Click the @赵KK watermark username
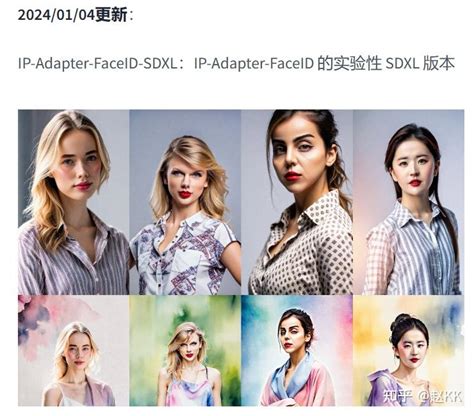 point(440,397)
